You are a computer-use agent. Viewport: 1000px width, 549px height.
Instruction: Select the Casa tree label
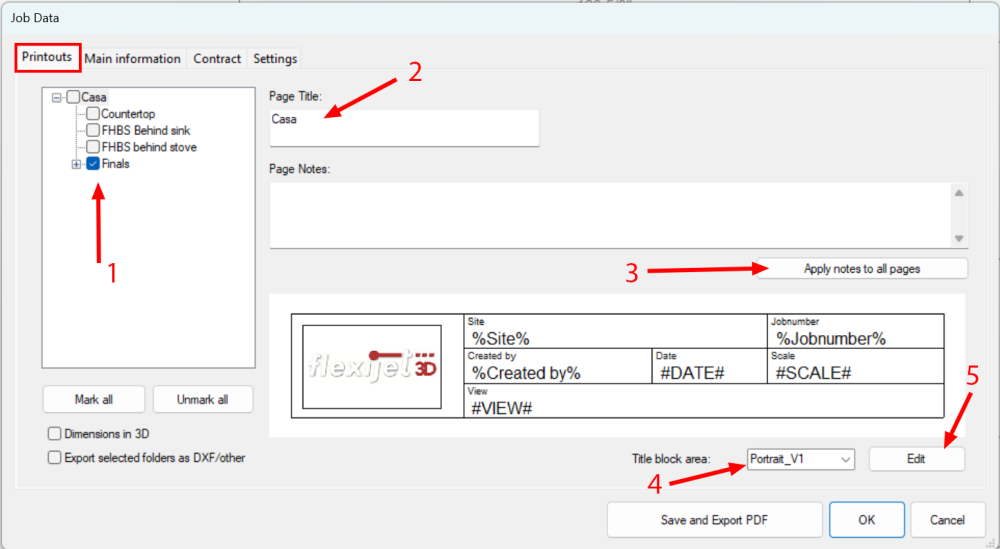click(x=94, y=98)
